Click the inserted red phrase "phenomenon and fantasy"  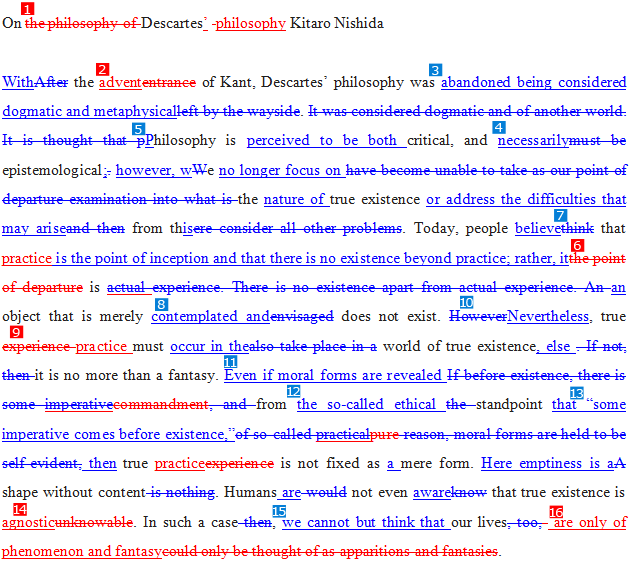pos(82,551)
